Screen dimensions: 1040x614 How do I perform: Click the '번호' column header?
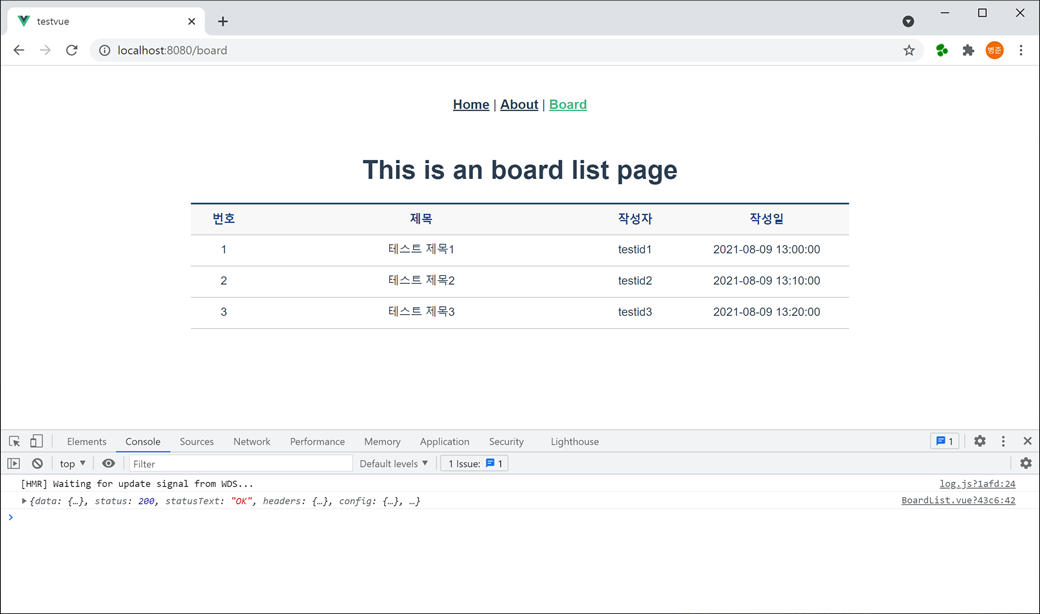click(224, 219)
